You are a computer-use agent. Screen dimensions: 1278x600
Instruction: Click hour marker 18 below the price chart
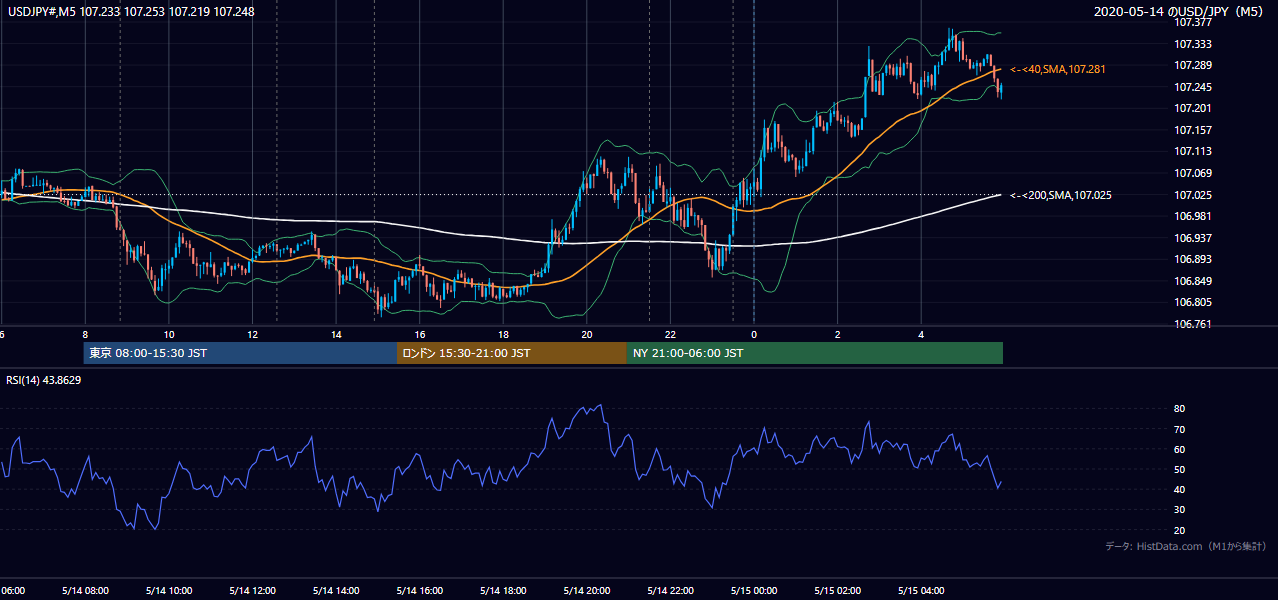click(503, 335)
